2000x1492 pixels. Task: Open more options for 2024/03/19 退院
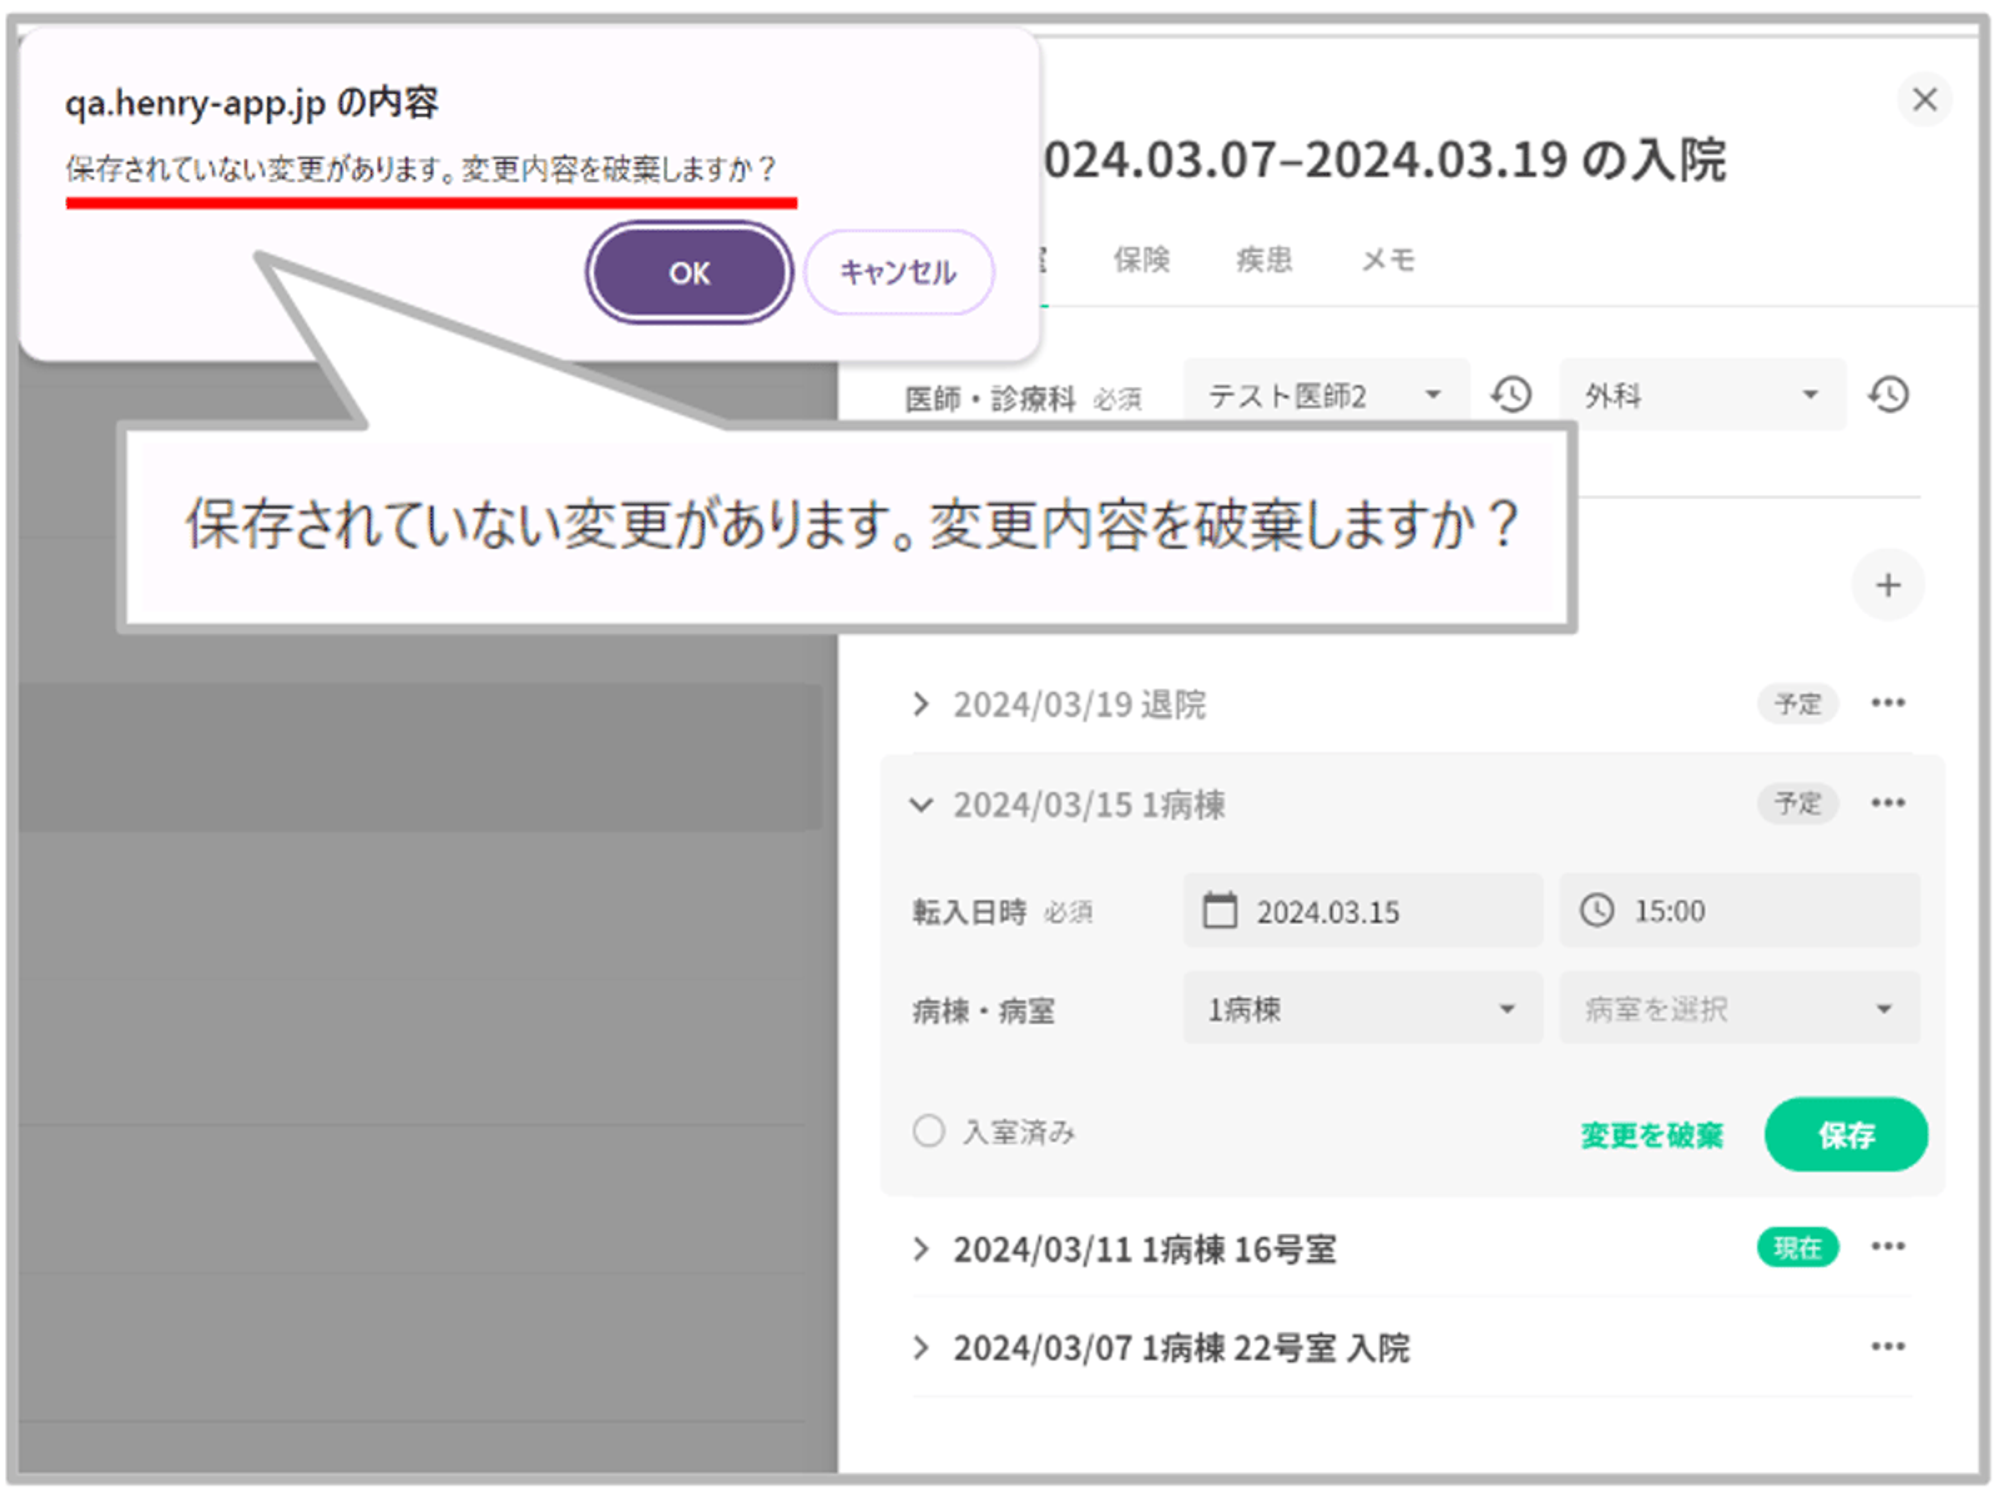point(1887,703)
